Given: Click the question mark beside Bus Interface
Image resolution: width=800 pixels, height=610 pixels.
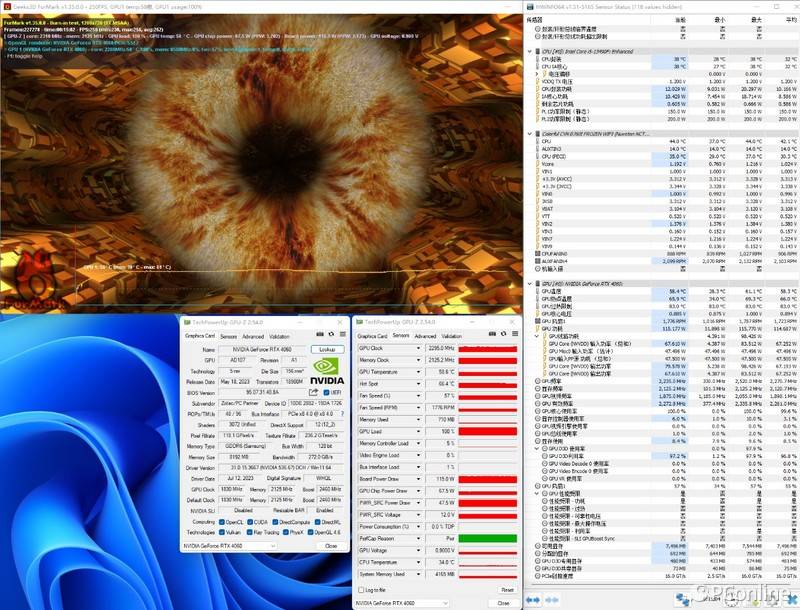Looking at the screenshot, I should (342, 414).
